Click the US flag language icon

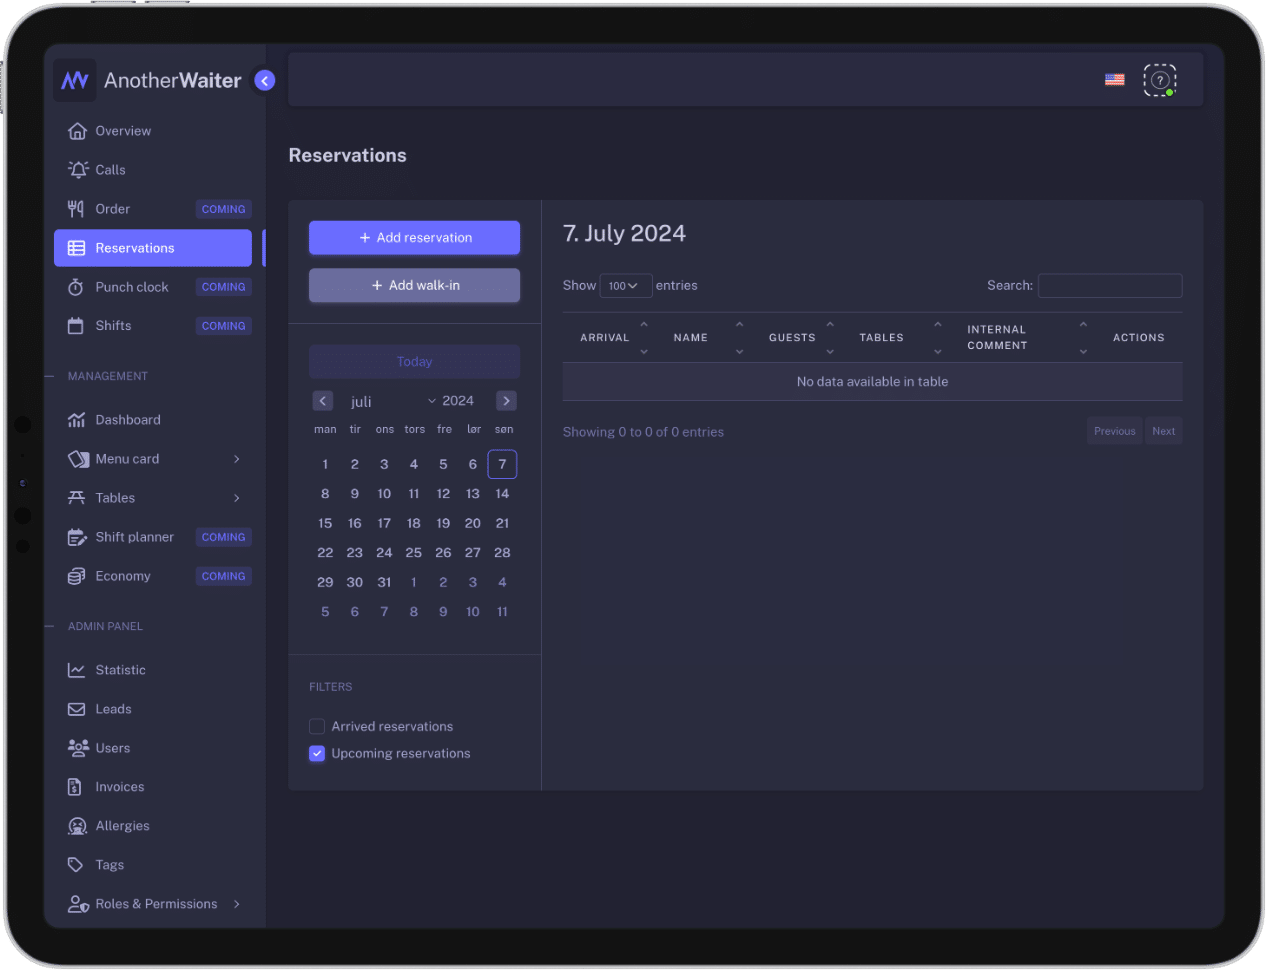point(1114,80)
